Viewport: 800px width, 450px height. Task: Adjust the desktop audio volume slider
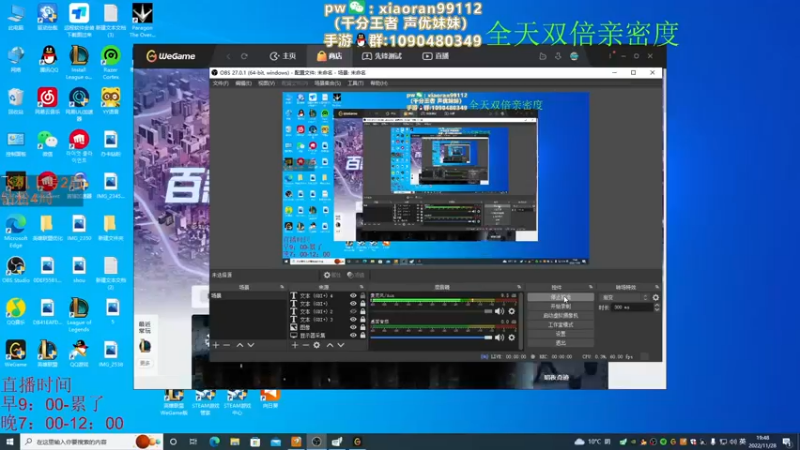(x=432, y=337)
